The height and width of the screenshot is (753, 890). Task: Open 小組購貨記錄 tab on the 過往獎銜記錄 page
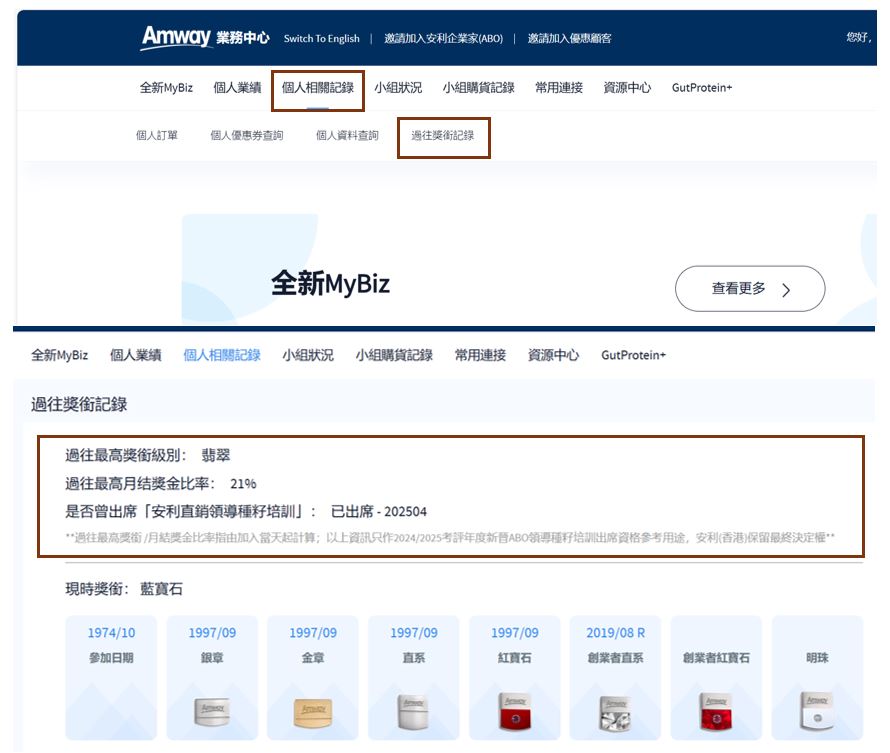point(394,355)
